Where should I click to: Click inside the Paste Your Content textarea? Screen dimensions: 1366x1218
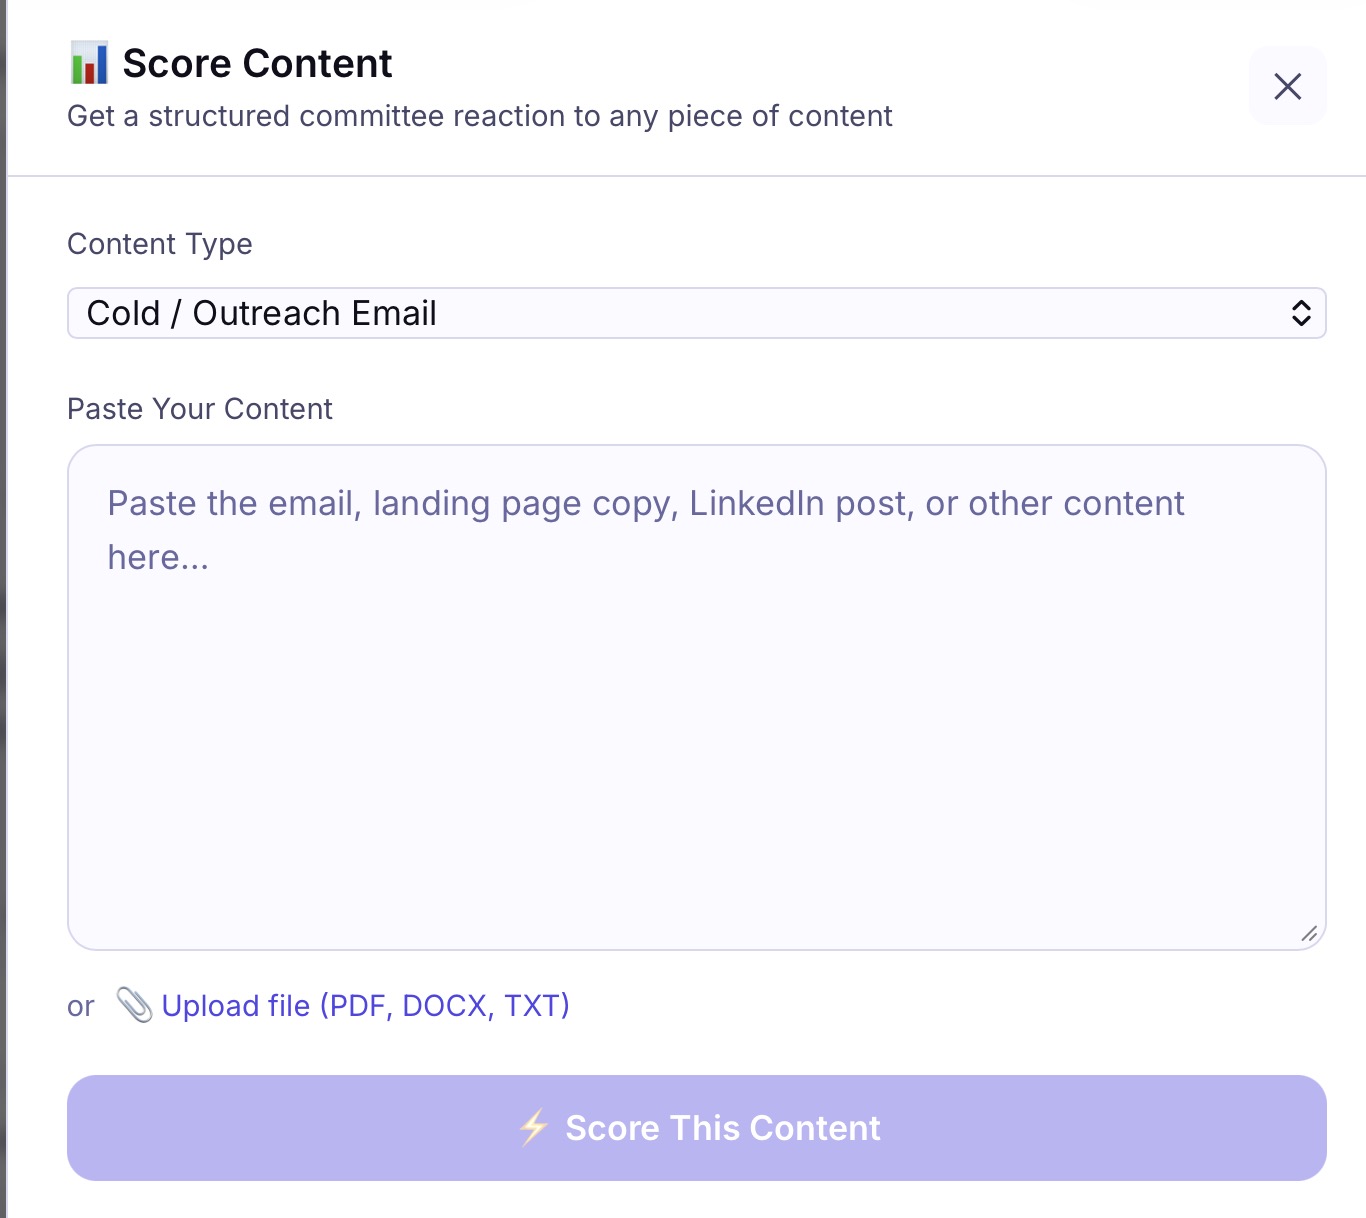(x=696, y=690)
